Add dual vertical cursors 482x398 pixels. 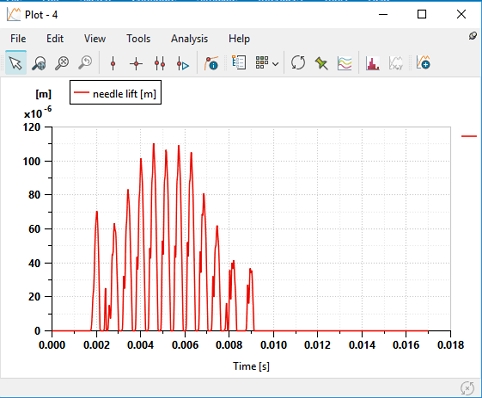tap(160, 63)
